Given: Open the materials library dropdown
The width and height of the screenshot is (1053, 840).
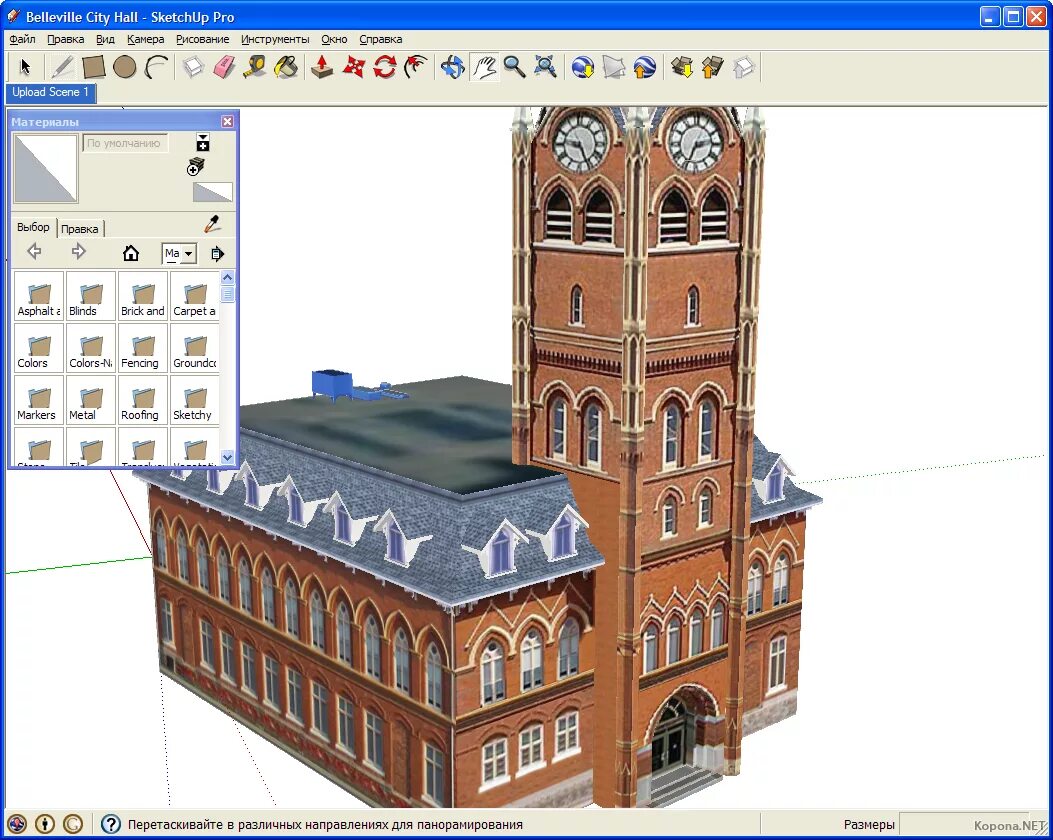Looking at the screenshot, I should (x=179, y=253).
